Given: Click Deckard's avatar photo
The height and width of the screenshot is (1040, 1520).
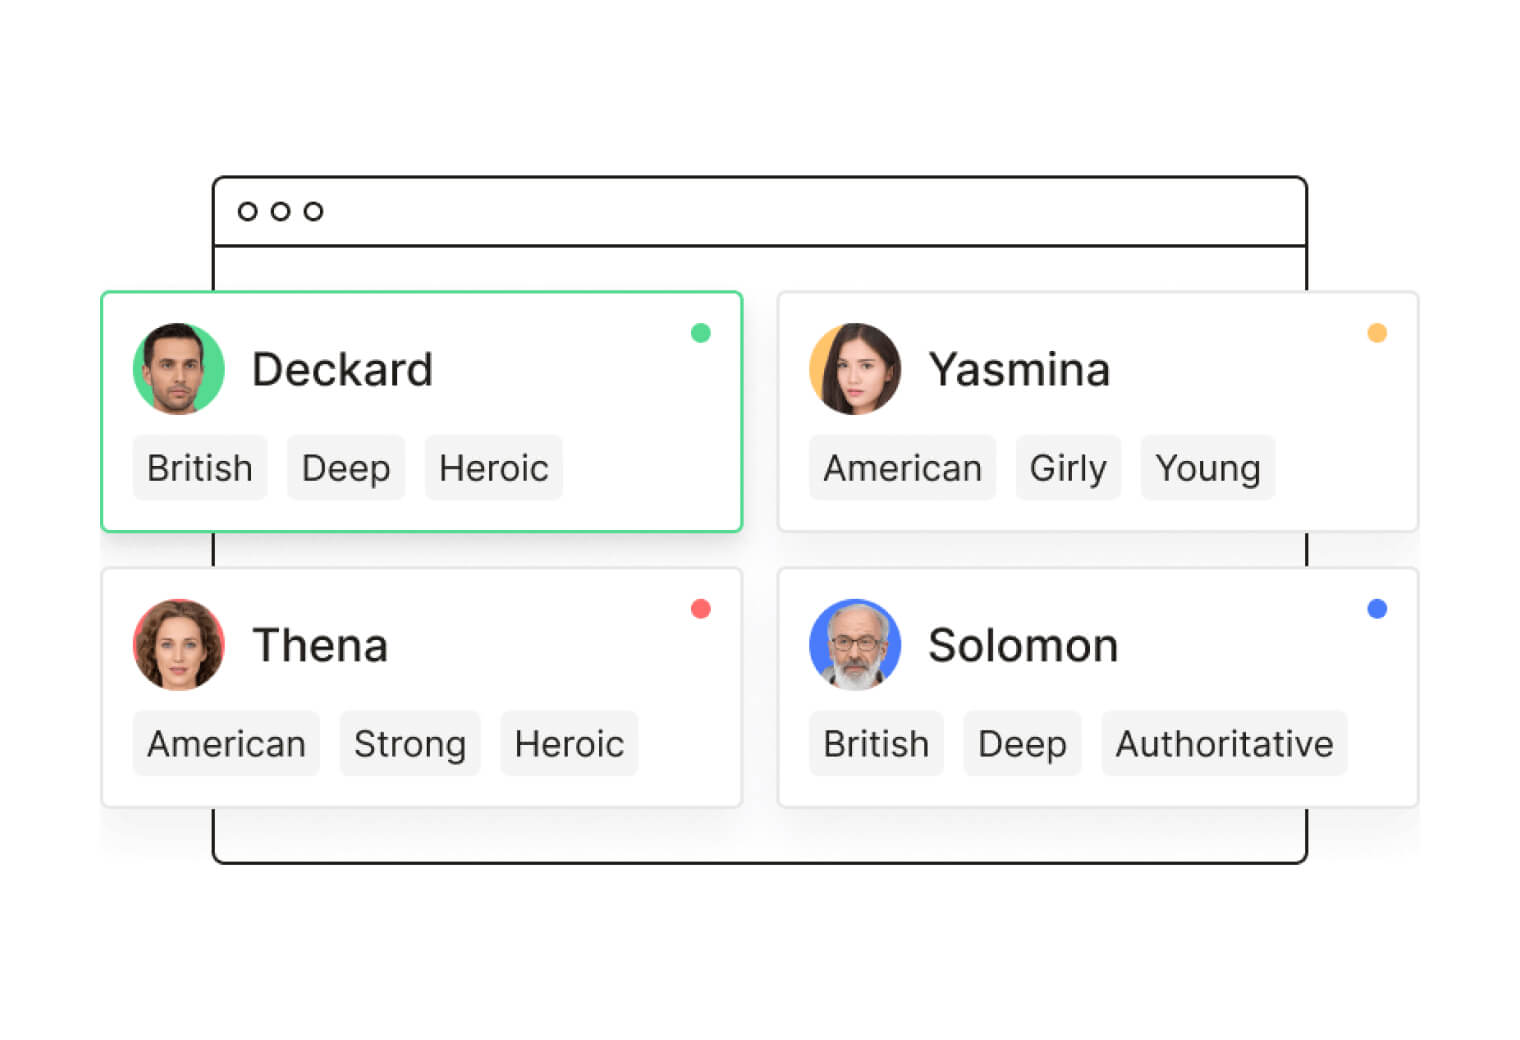Looking at the screenshot, I should (x=179, y=369).
